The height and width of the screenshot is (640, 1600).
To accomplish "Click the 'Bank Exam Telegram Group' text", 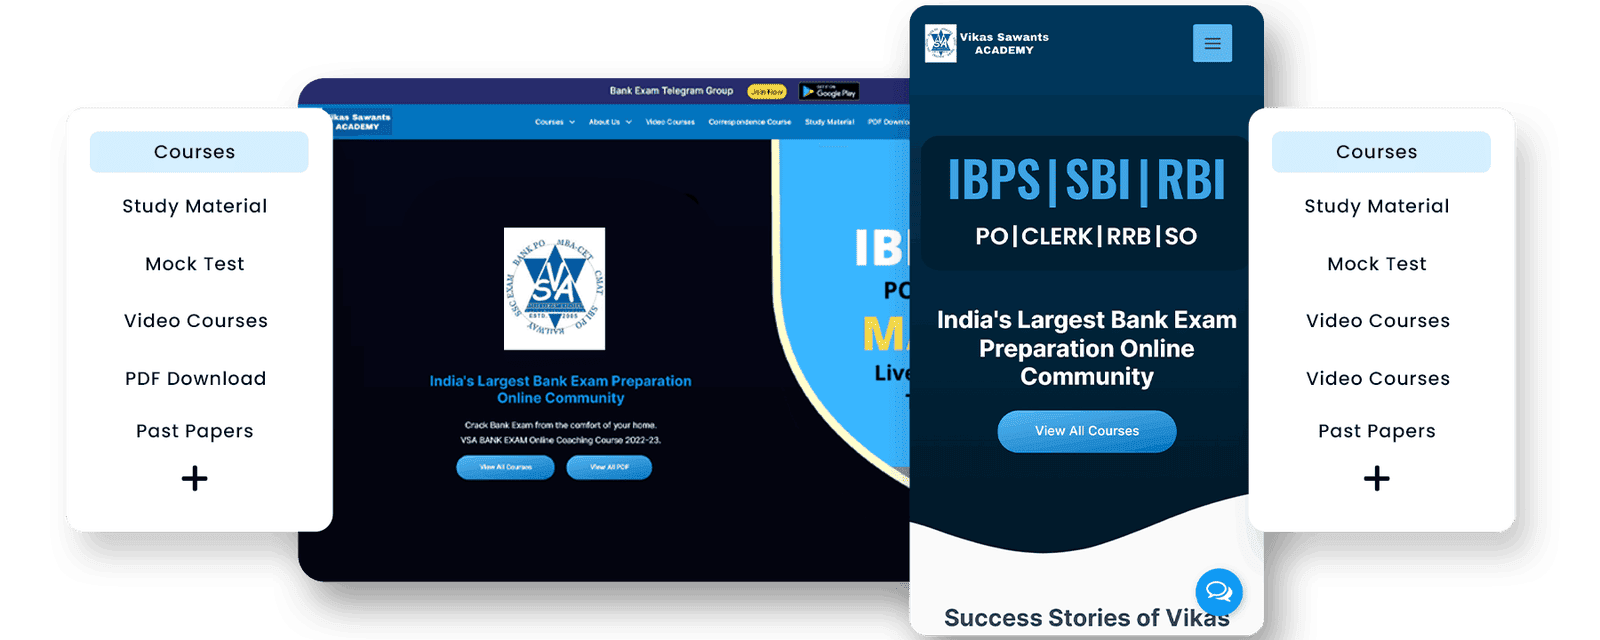I will tap(671, 91).
